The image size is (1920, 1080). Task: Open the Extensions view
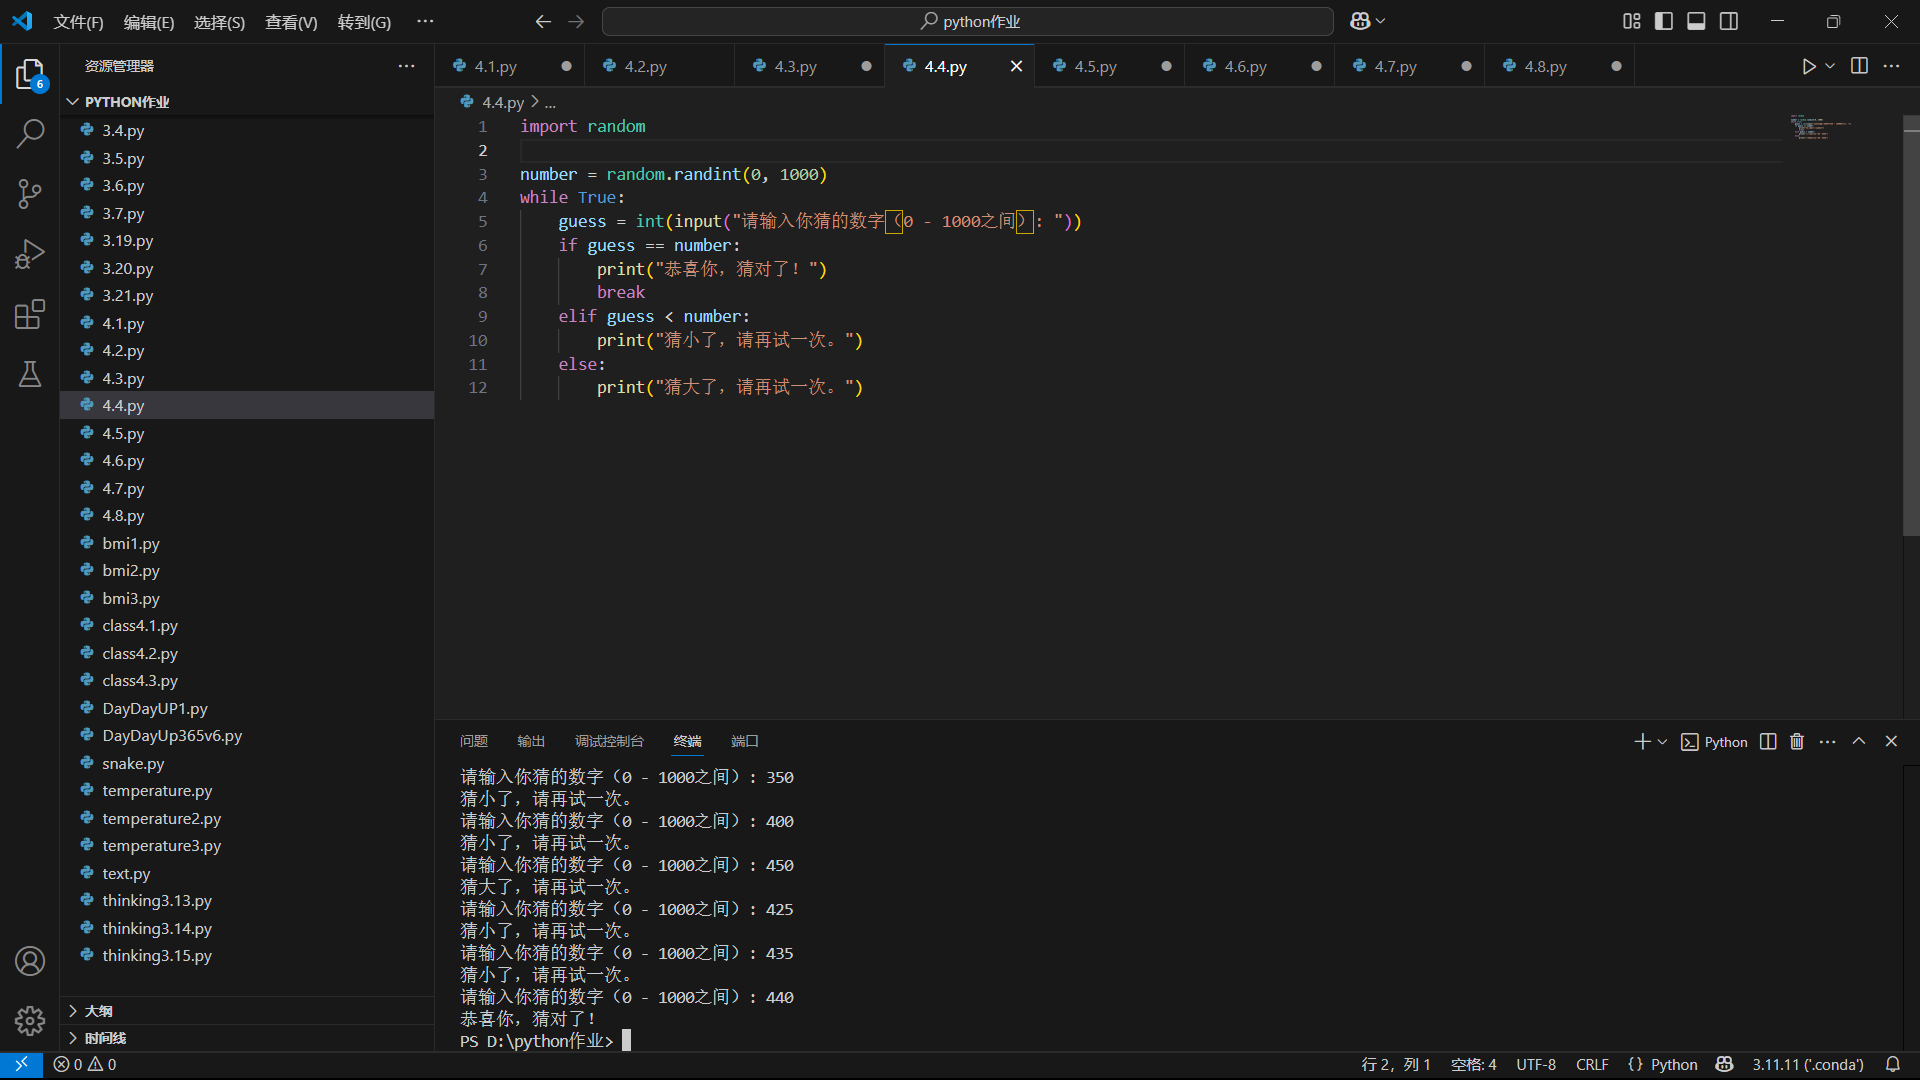tap(30, 314)
